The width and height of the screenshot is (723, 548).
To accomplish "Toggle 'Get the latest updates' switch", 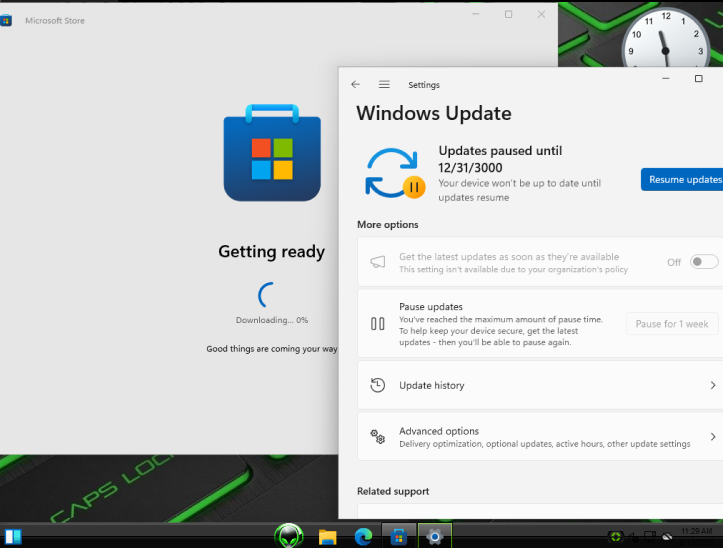I will pos(704,262).
